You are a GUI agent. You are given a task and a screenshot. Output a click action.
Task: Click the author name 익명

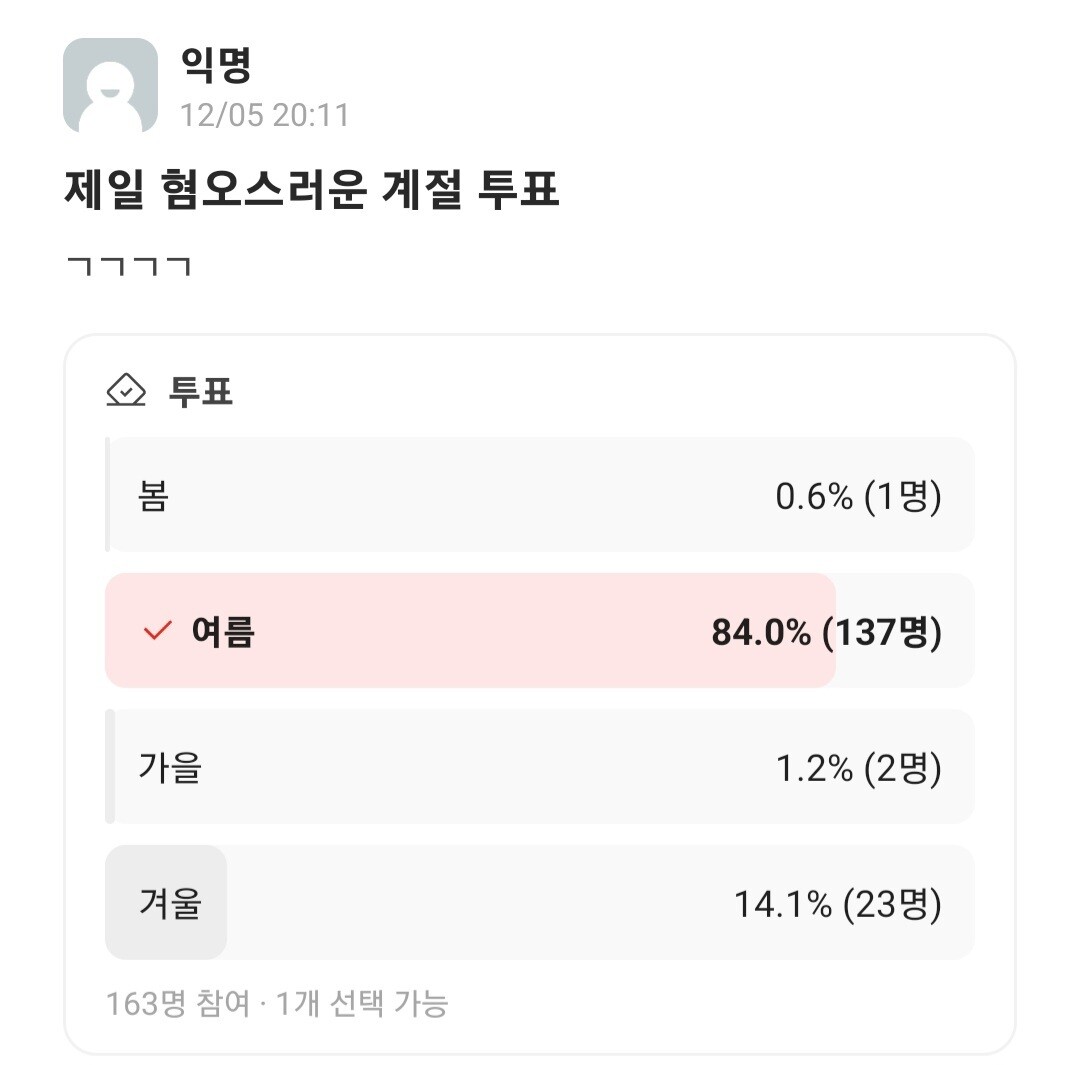215,66
